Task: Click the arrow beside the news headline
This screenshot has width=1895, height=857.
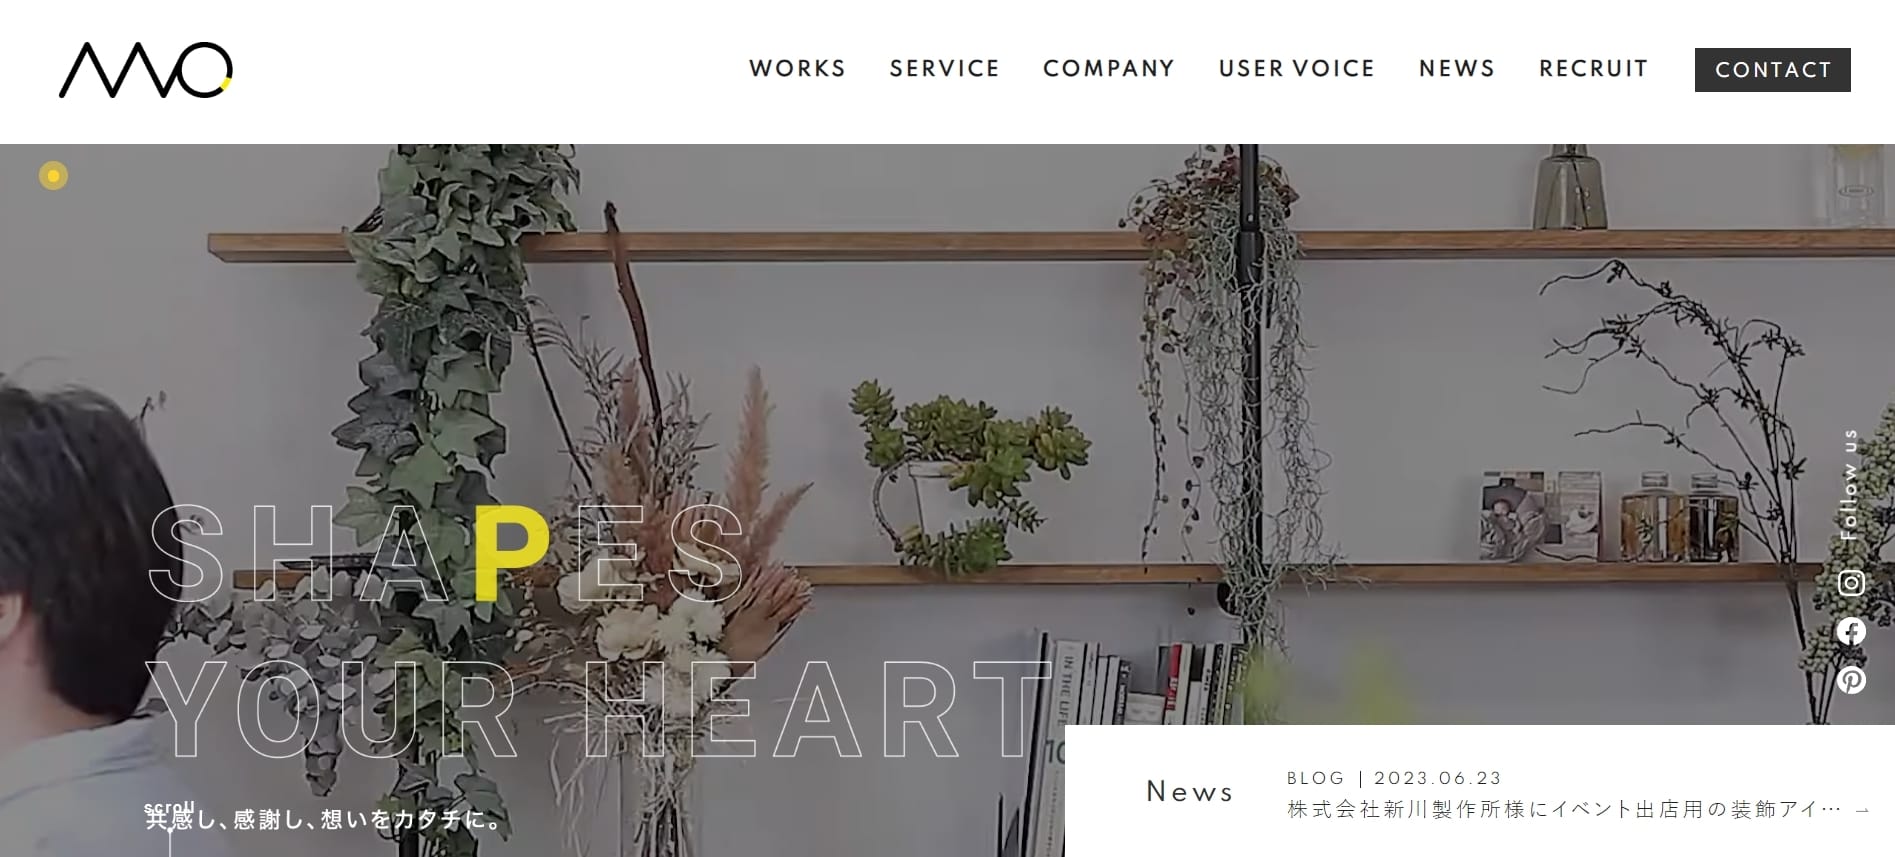Action: (1861, 810)
